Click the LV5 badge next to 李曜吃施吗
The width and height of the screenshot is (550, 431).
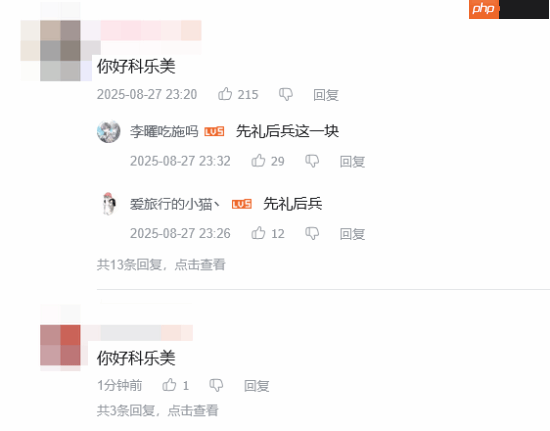click(x=214, y=132)
